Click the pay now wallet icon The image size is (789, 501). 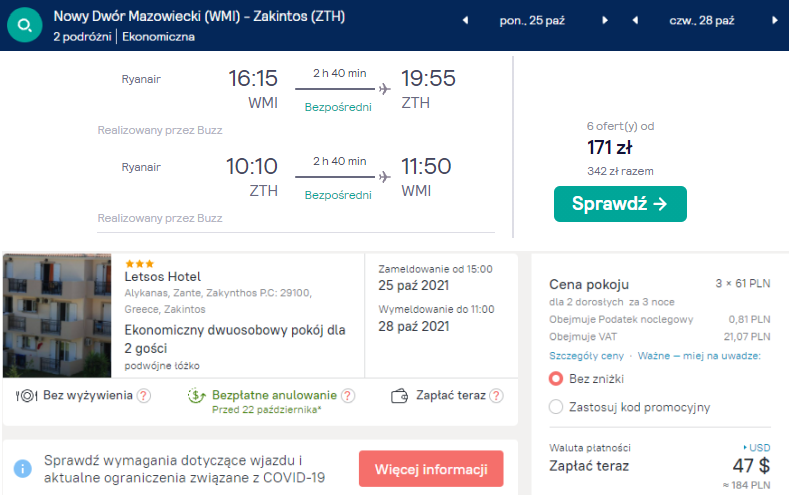400,396
